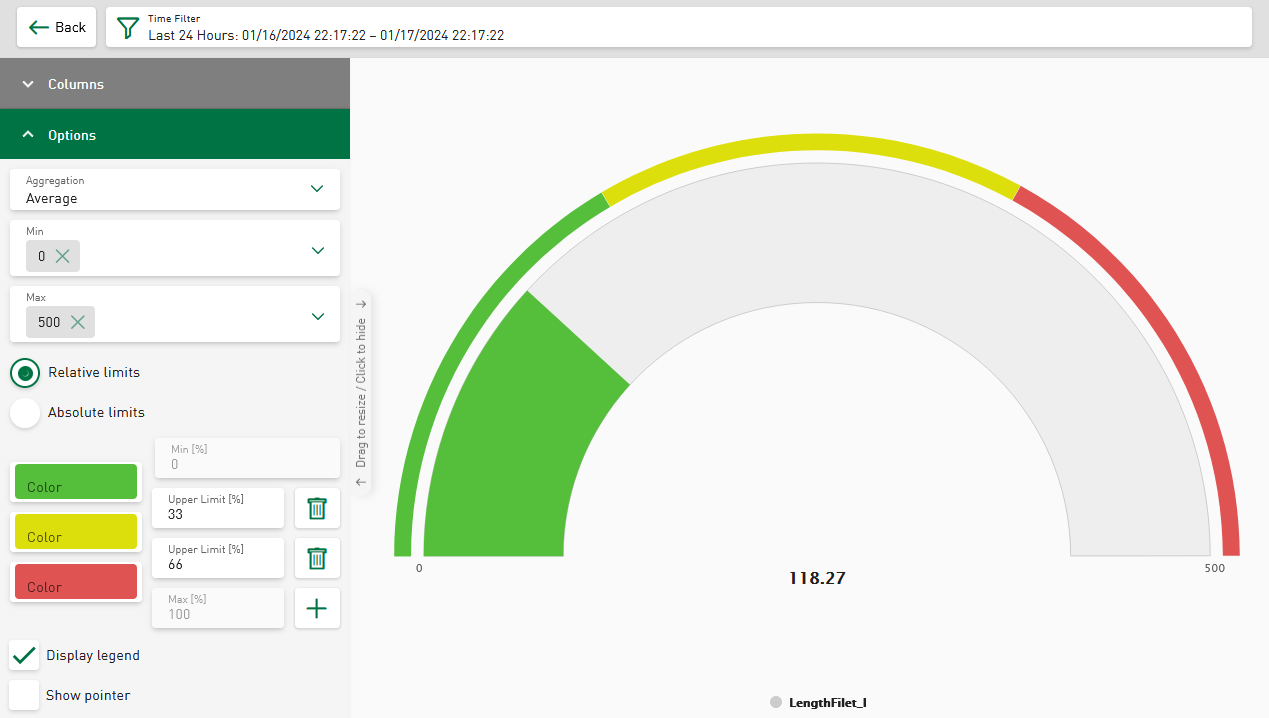Open the yellow Color swatch picker

tap(76, 532)
